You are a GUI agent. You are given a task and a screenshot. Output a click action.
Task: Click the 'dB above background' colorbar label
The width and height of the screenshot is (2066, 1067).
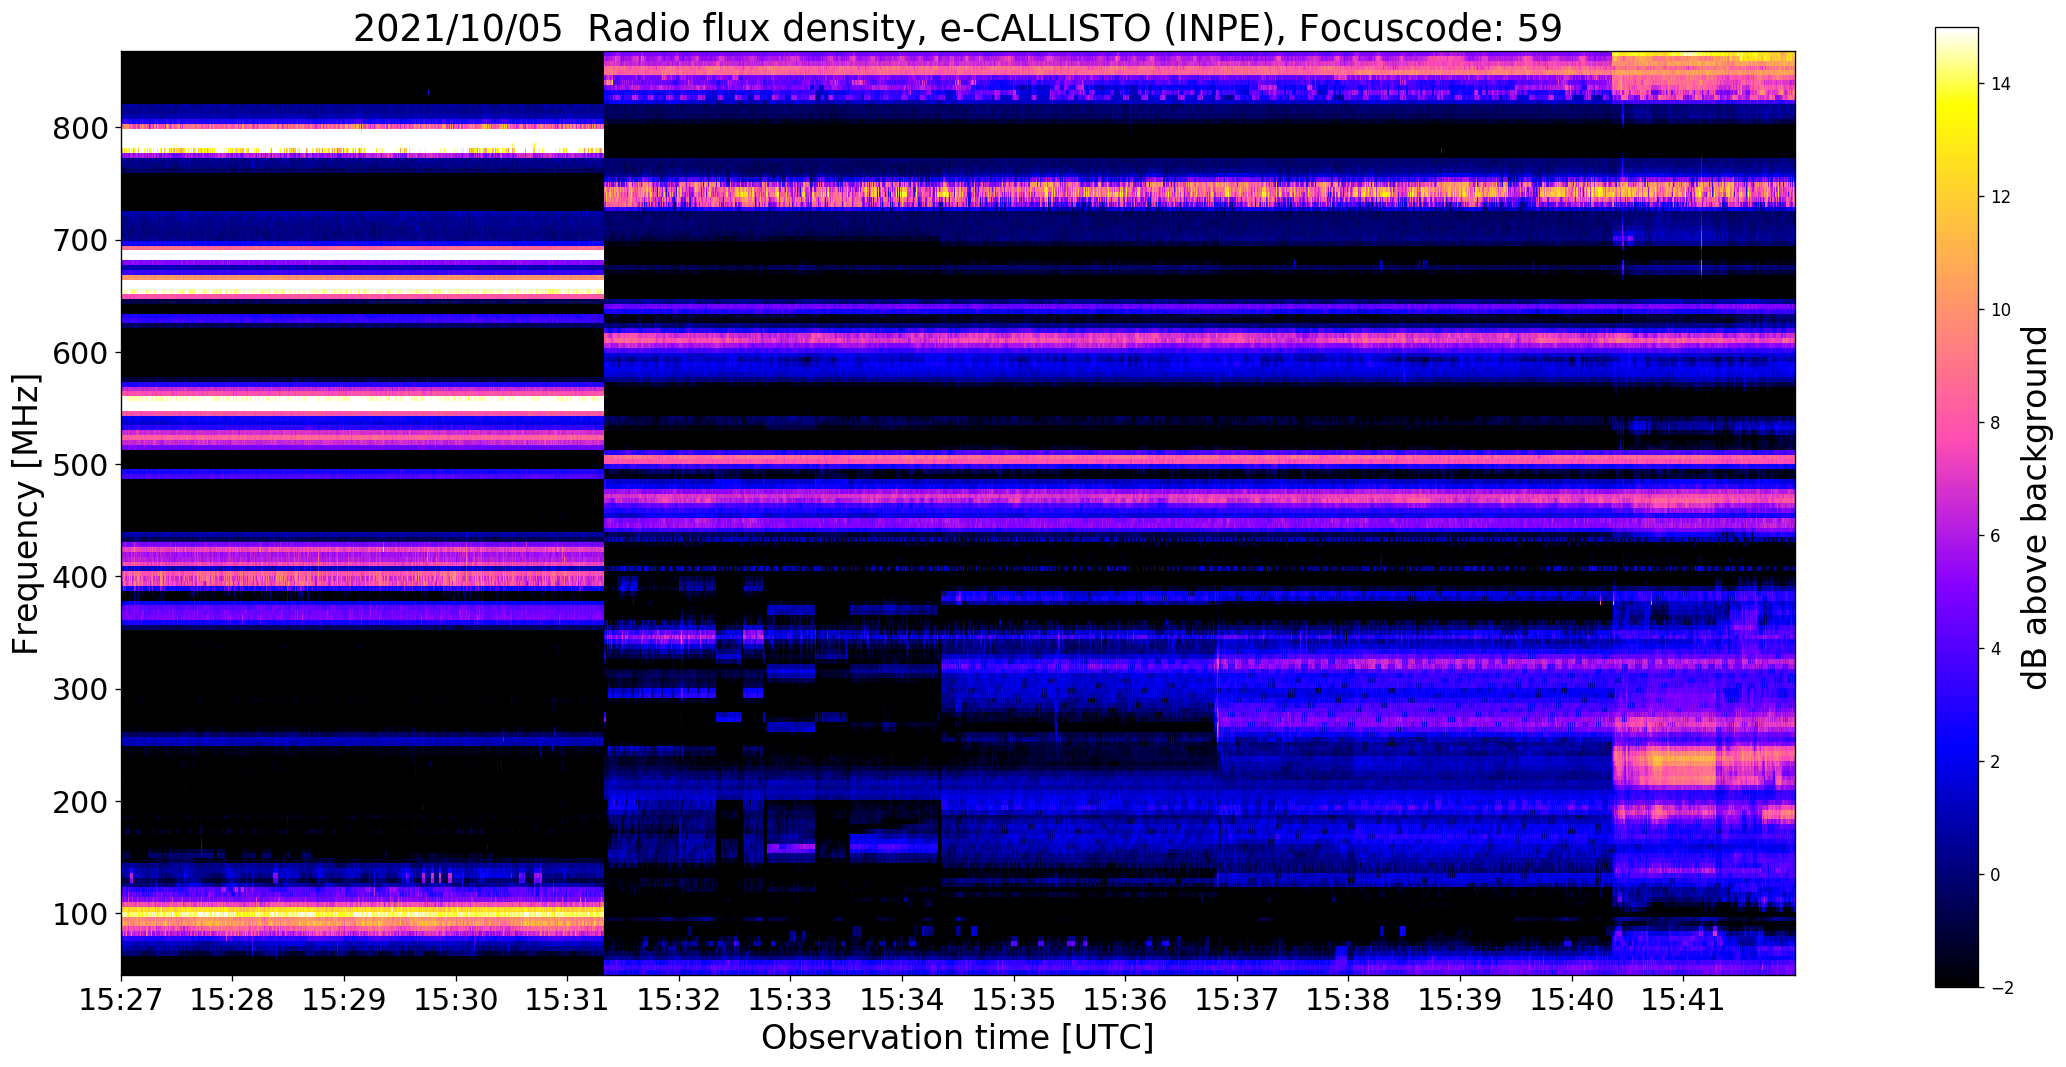click(x=2036, y=508)
